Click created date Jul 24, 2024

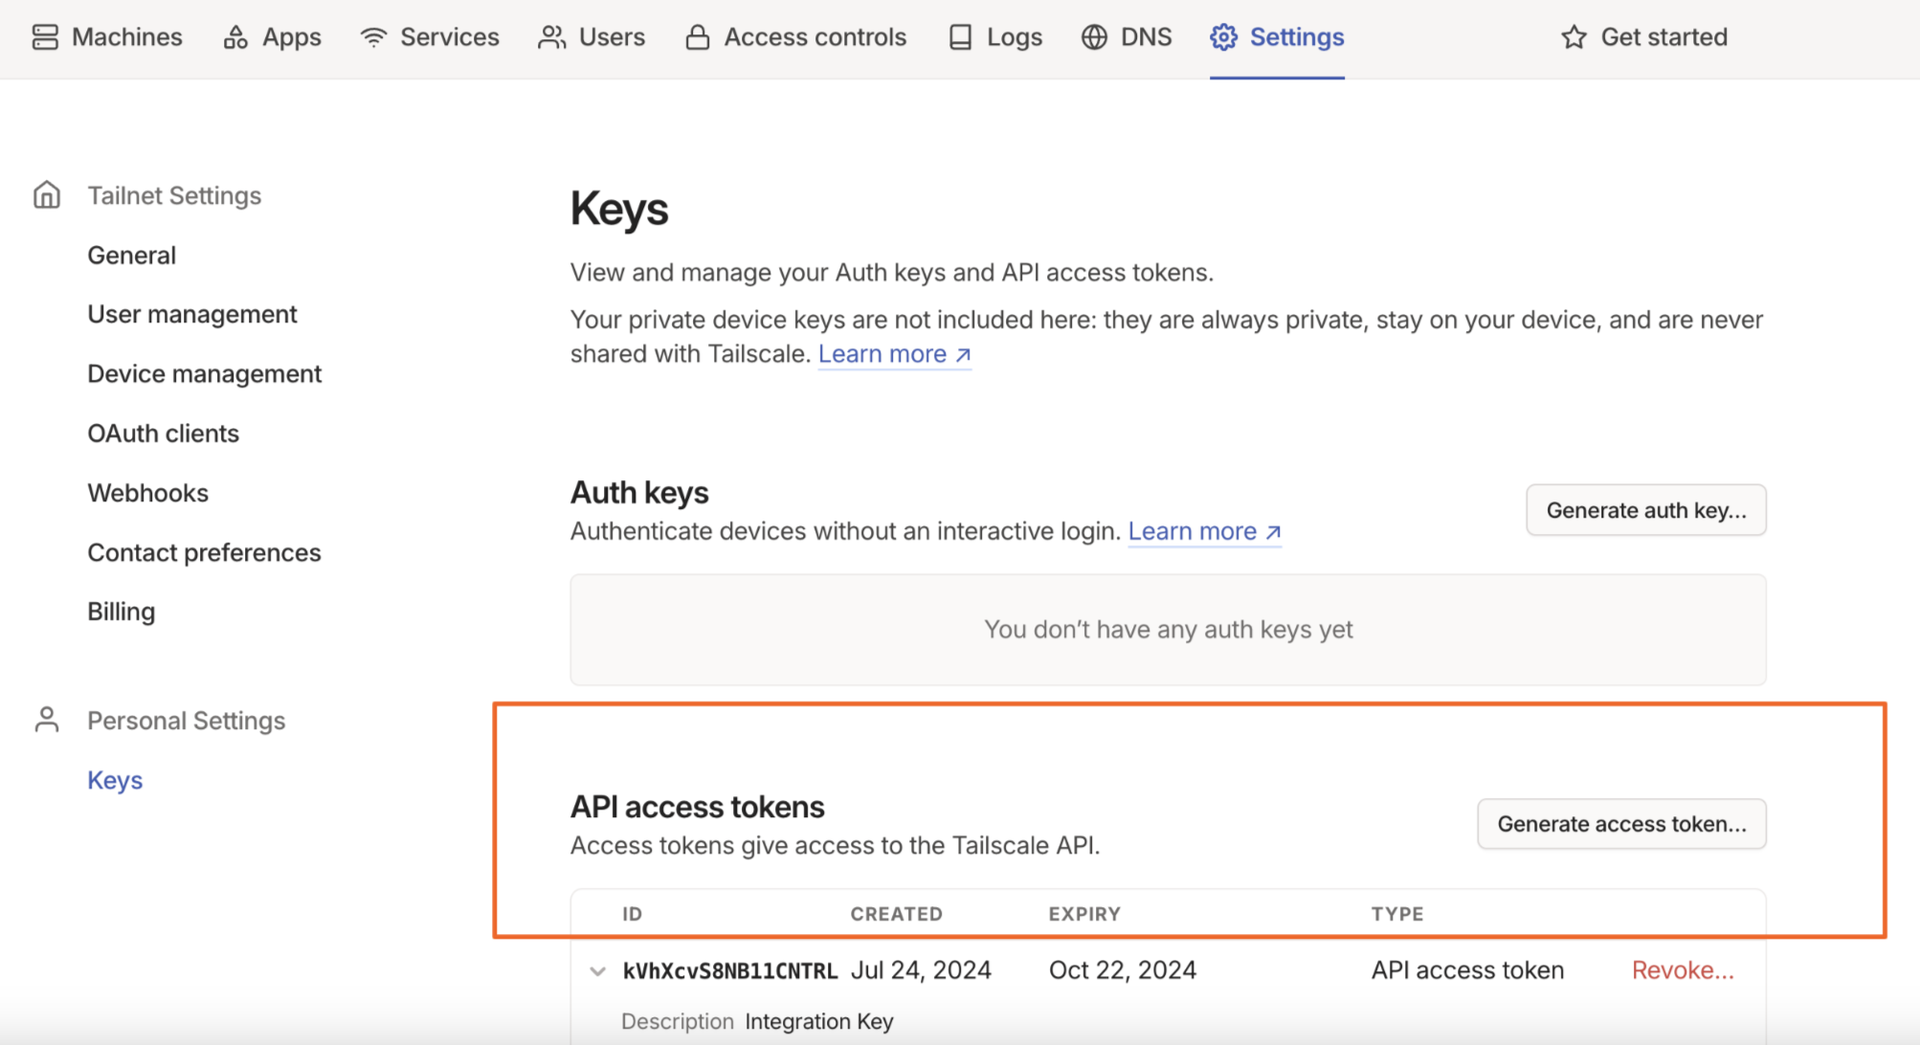921,970
